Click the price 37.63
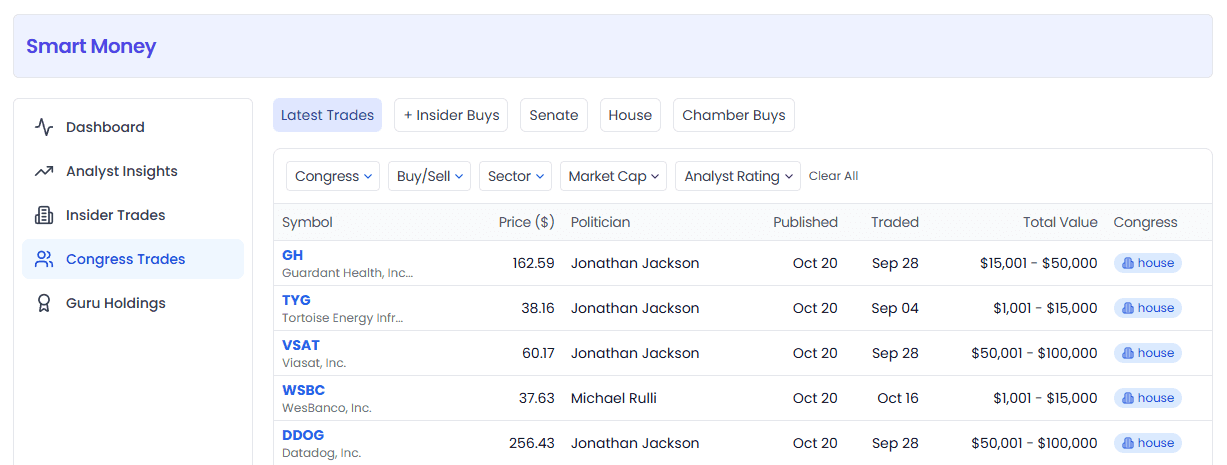Viewport: 1227px width, 465px height. 536,398
